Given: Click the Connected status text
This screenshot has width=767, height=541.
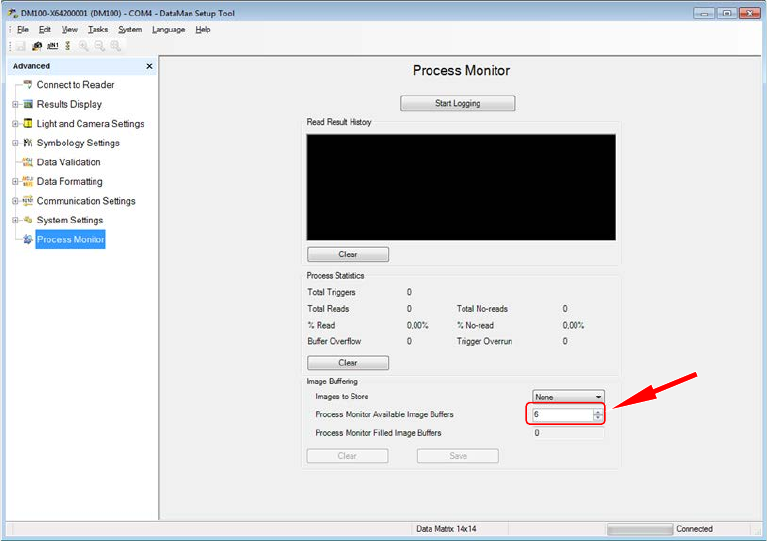Looking at the screenshot, I should pyautogui.click(x=694, y=529).
